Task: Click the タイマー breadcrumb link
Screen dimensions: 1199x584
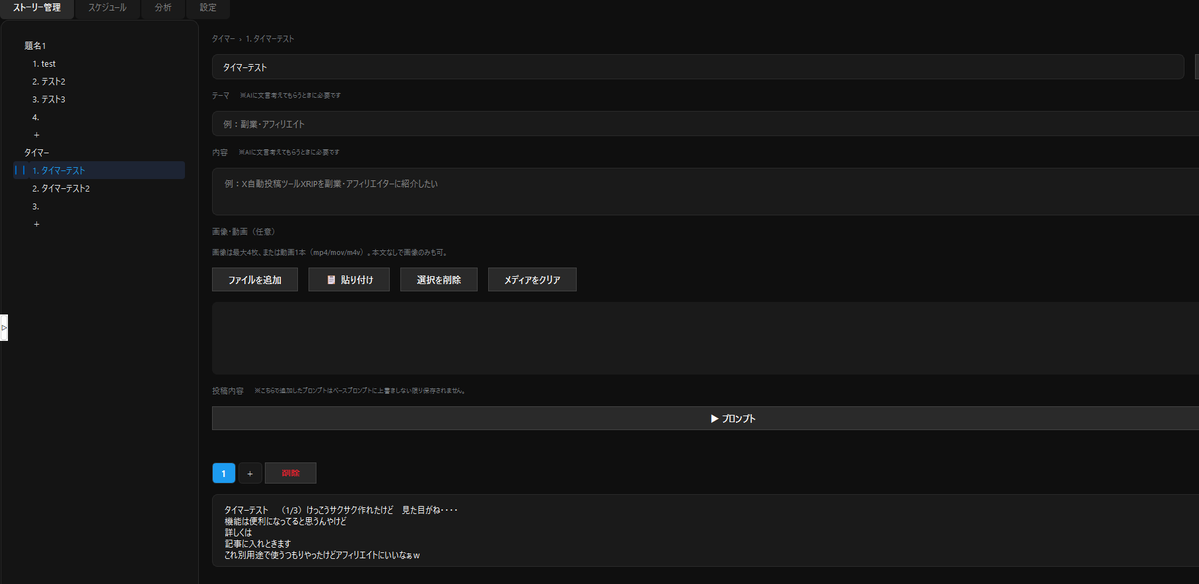Action: point(223,38)
